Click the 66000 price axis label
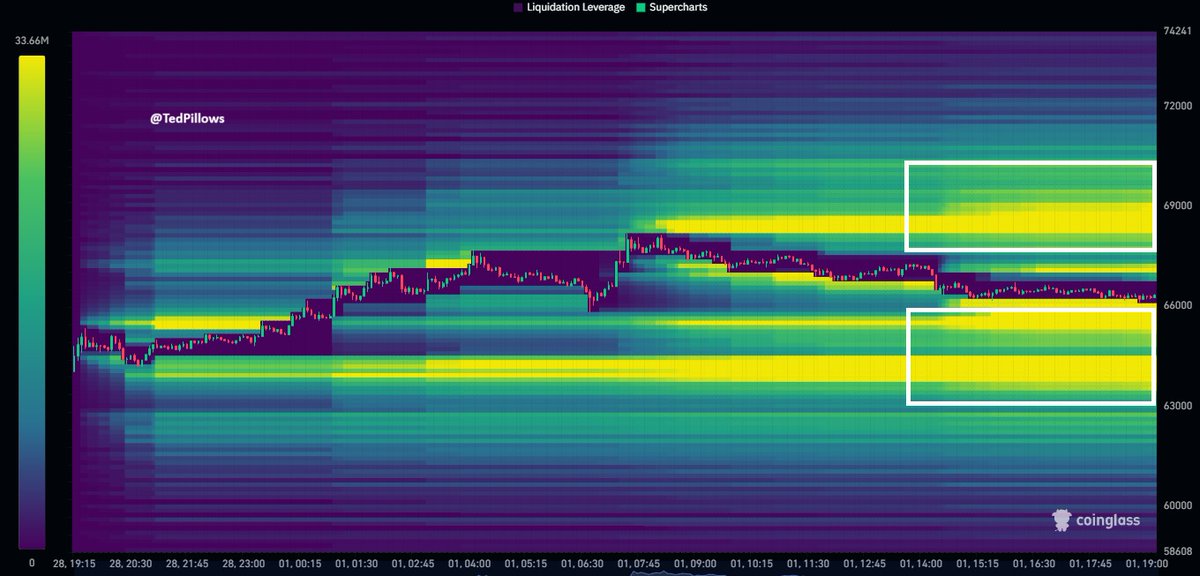The image size is (1200, 576). click(1178, 305)
